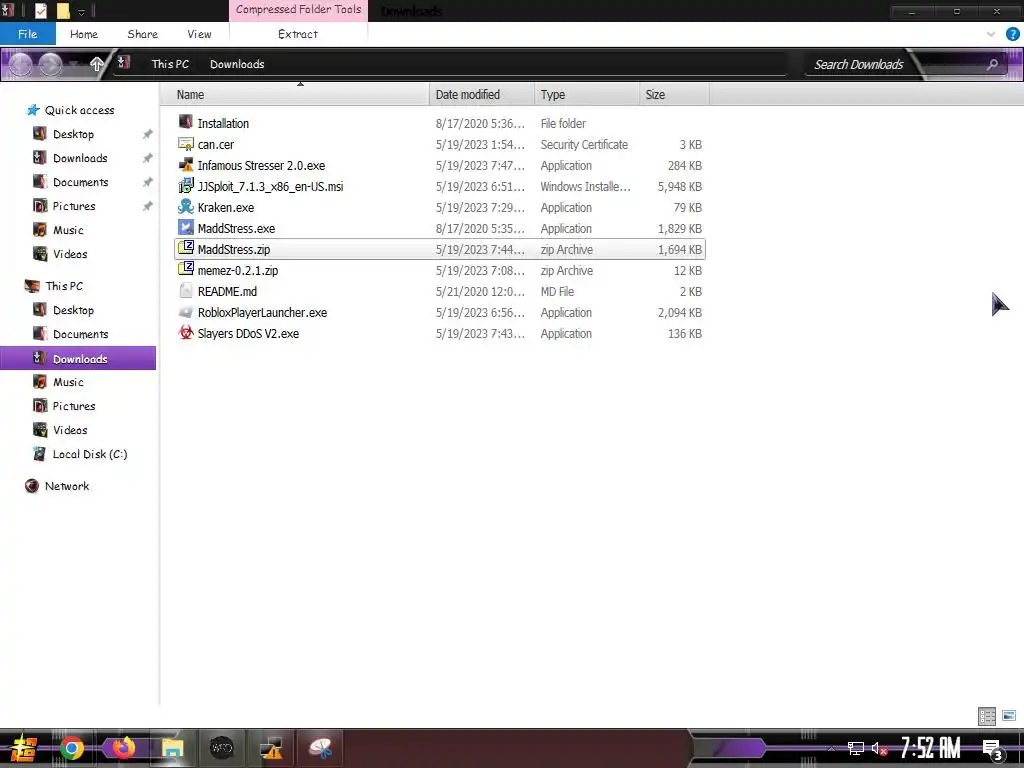Viewport: 1024px width, 768px height.
Task: Open the File menu
Action: pos(27,34)
